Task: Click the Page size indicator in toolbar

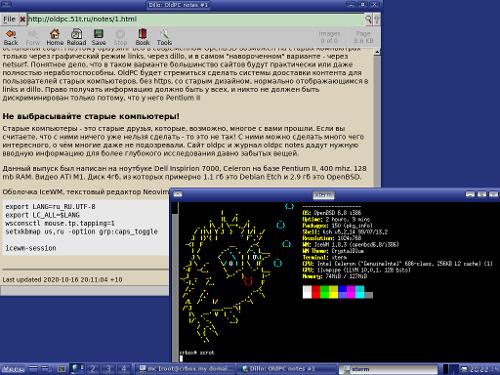Action: pyautogui.click(x=363, y=37)
